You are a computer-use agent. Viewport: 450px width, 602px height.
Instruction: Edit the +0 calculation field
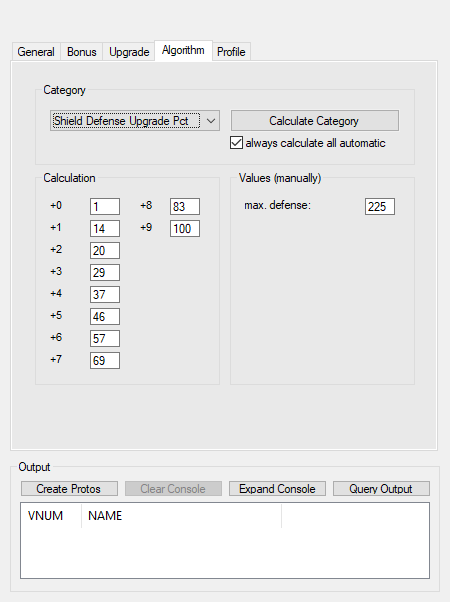[105, 207]
